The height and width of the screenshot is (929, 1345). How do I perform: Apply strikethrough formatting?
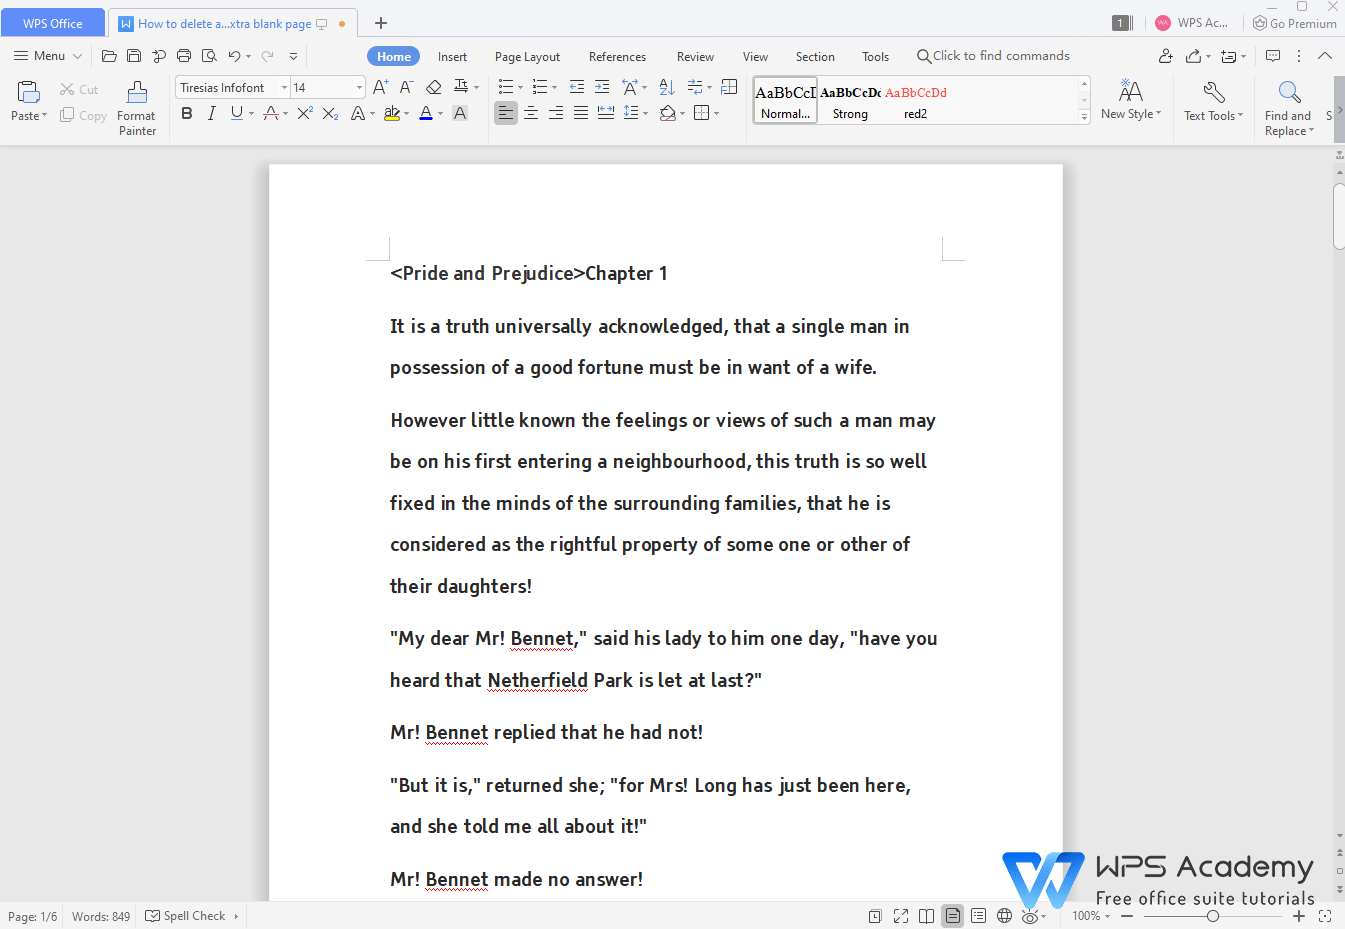coord(270,114)
